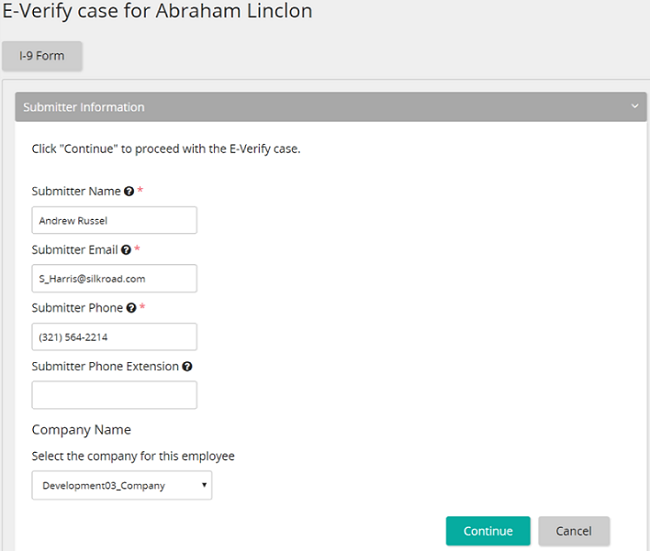Focus the Submitter Name field
Viewport: 650px width, 551px height.
[x=114, y=220]
